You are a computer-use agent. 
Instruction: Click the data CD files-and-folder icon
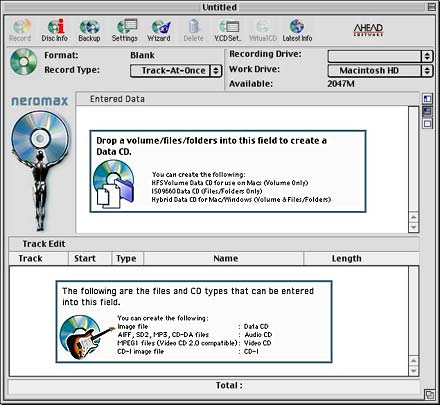tap(114, 184)
